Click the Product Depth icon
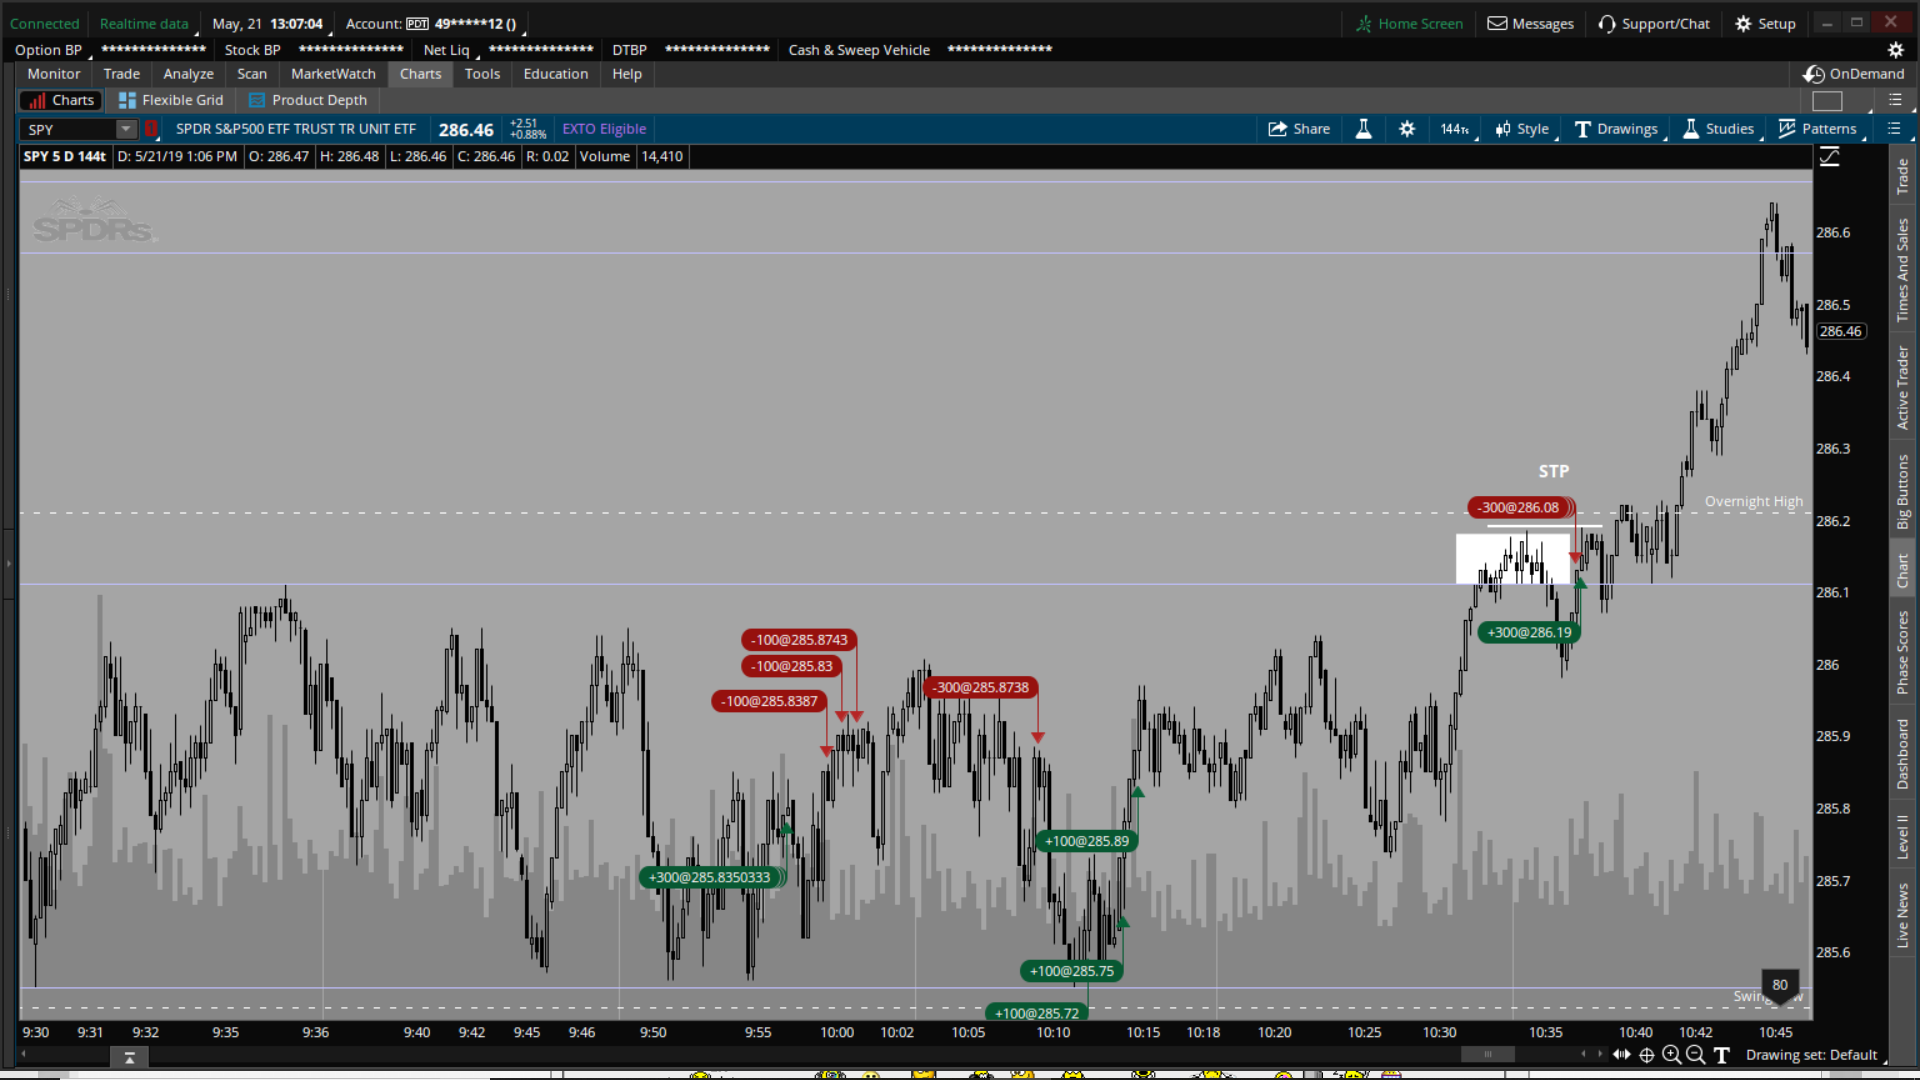 [x=257, y=101]
